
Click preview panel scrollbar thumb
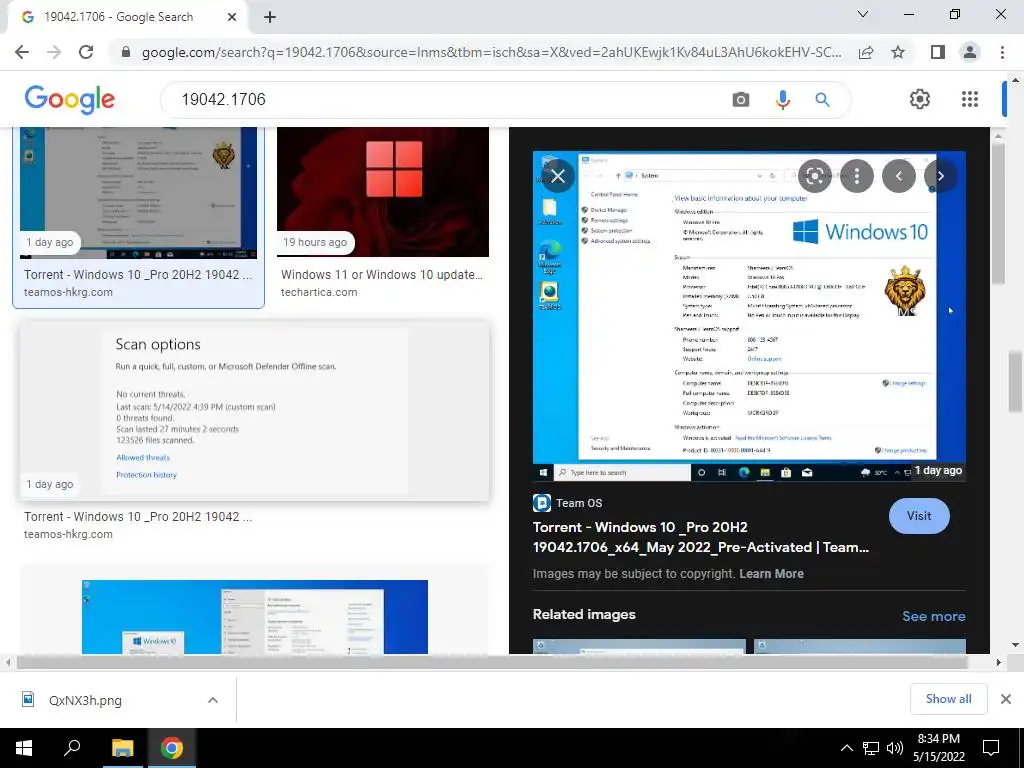[x=998, y=214]
